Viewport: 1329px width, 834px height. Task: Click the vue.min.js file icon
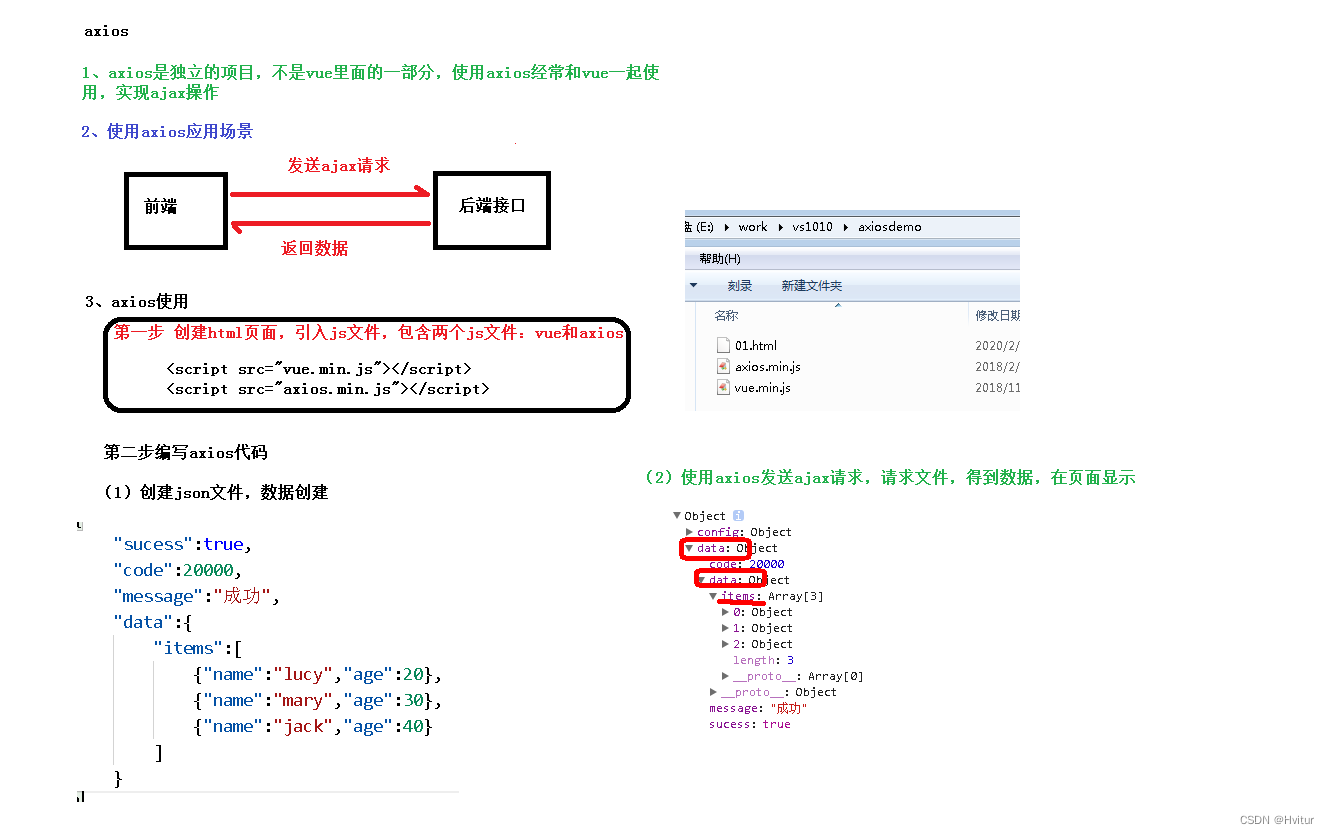click(x=724, y=387)
